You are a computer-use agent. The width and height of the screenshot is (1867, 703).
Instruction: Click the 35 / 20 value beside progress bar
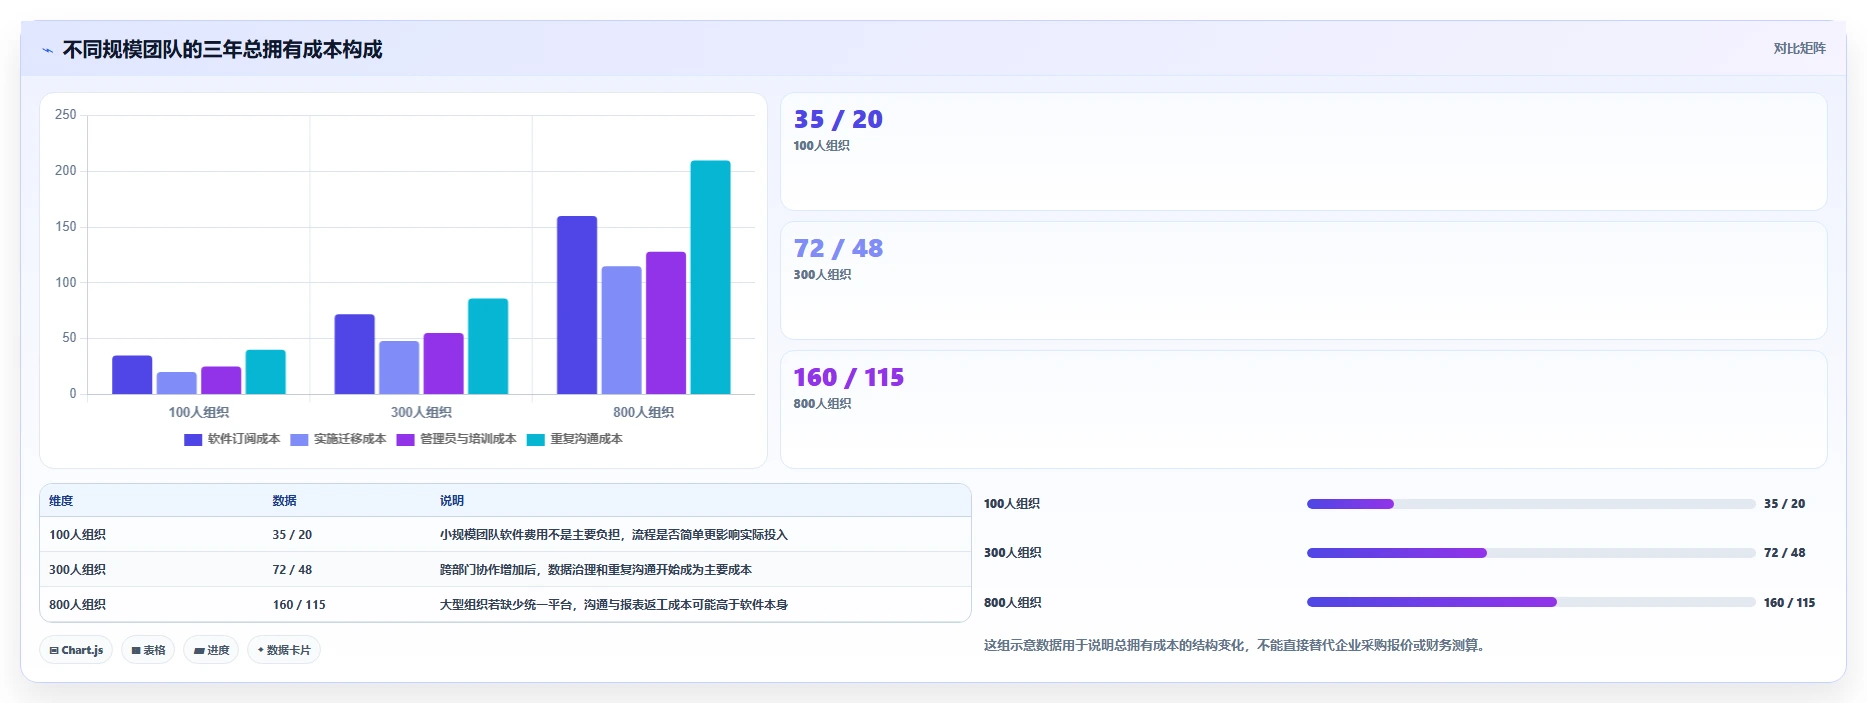1785,504
